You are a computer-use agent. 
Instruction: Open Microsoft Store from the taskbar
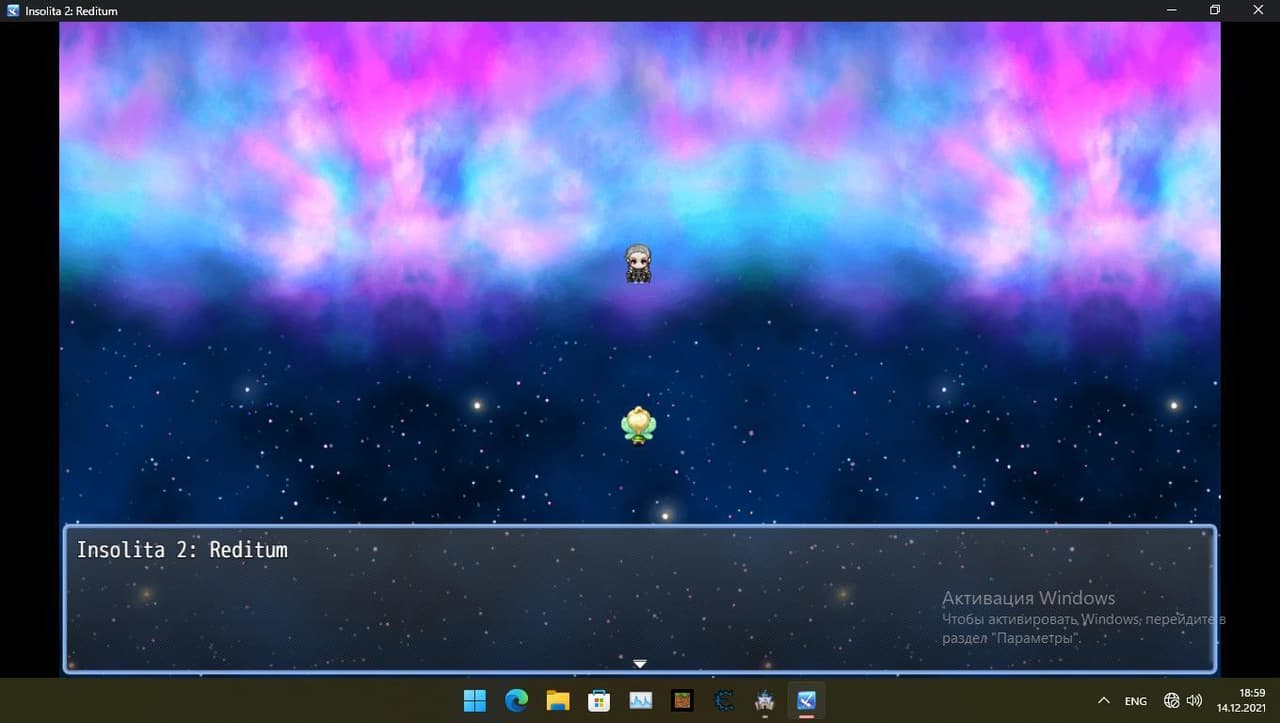click(x=599, y=700)
